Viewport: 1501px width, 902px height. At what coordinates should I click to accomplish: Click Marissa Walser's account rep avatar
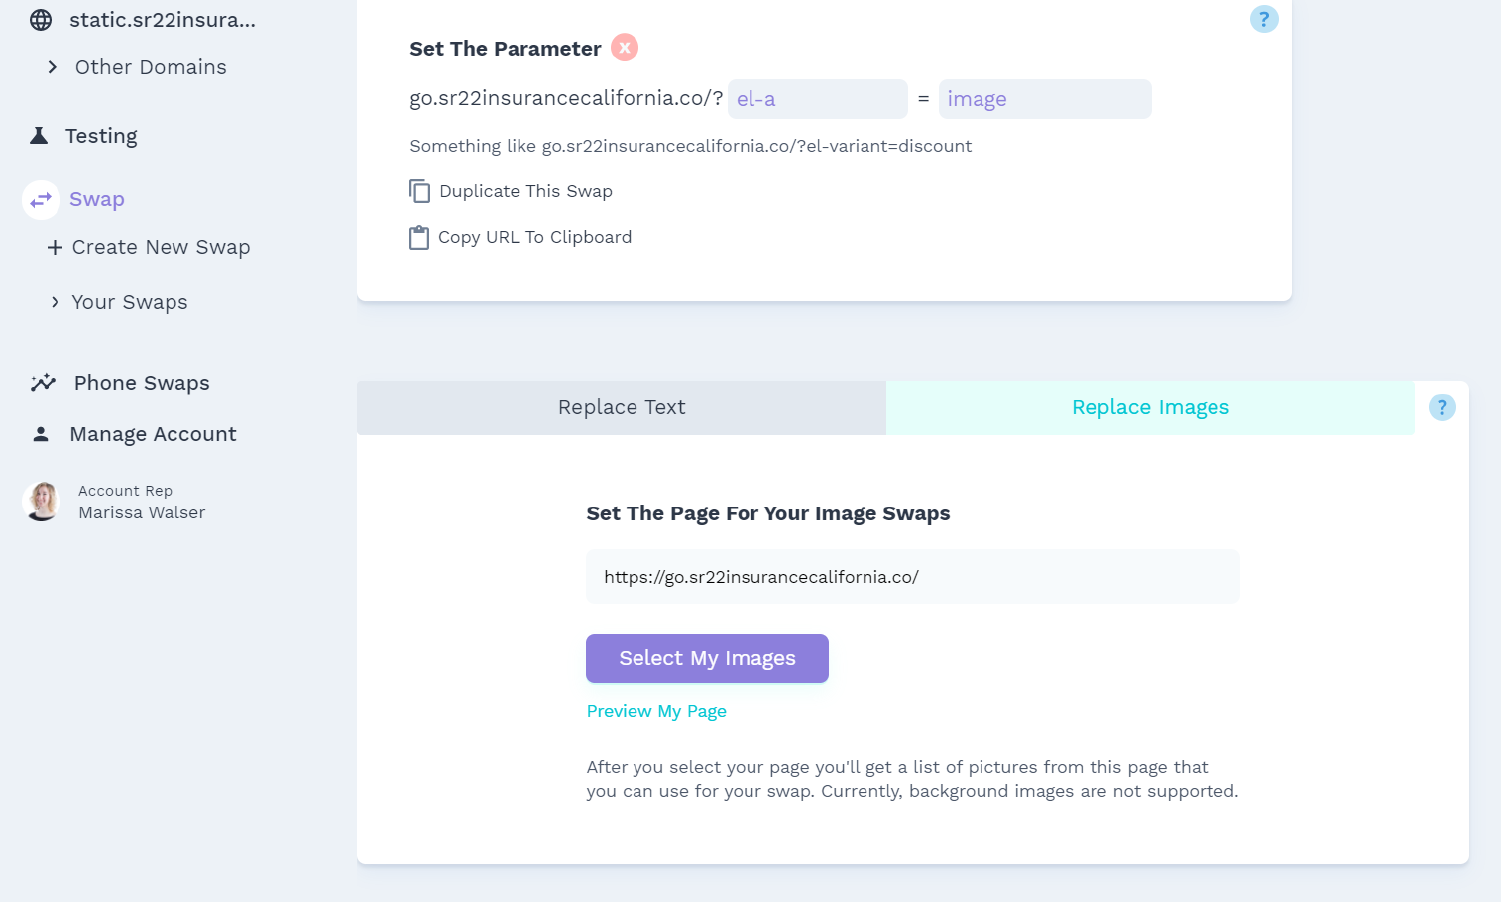coord(41,501)
